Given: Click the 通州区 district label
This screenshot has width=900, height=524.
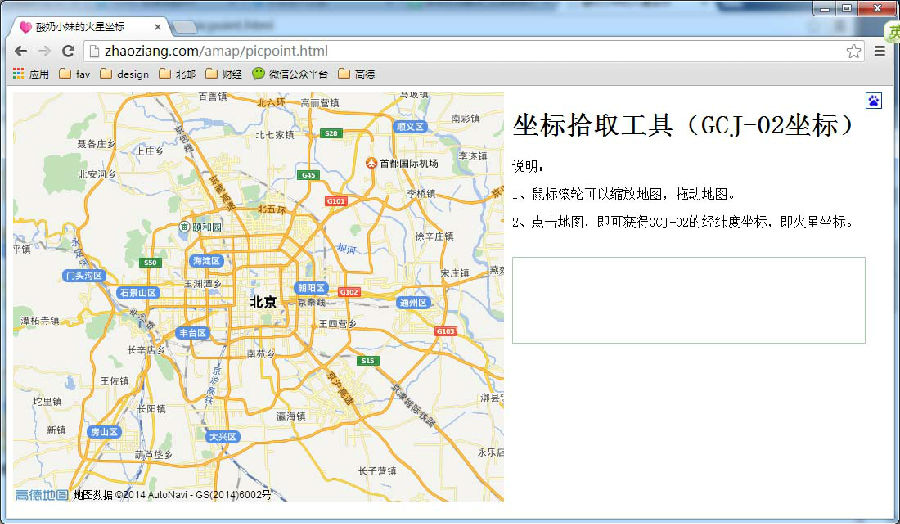Looking at the screenshot, I should click(413, 302).
